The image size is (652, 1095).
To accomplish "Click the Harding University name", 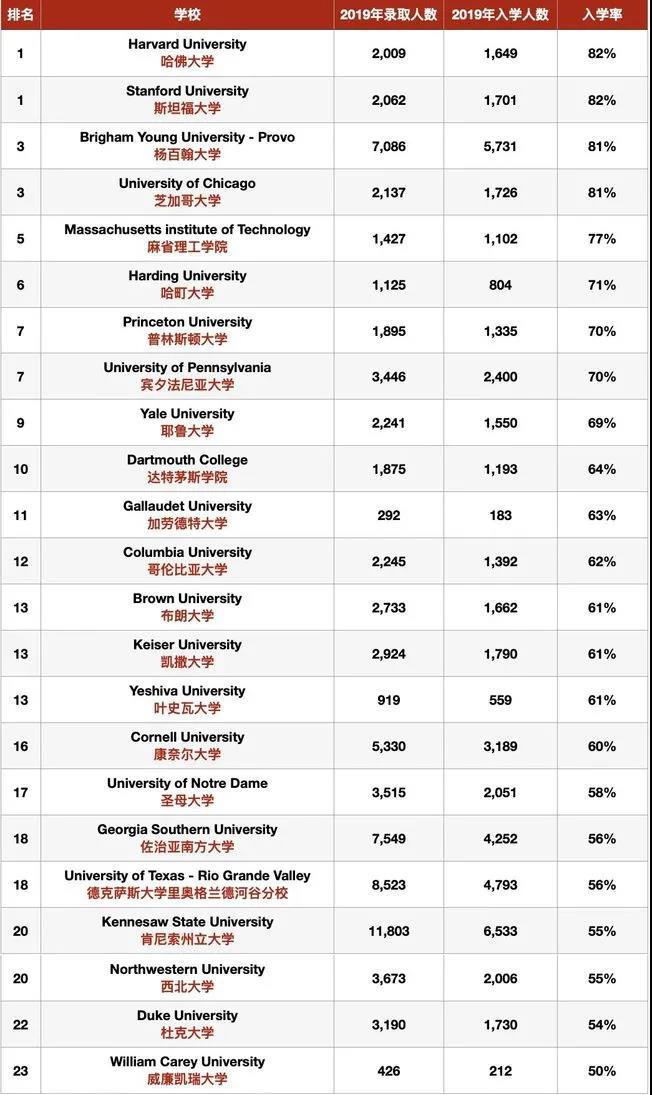I will point(187,275).
